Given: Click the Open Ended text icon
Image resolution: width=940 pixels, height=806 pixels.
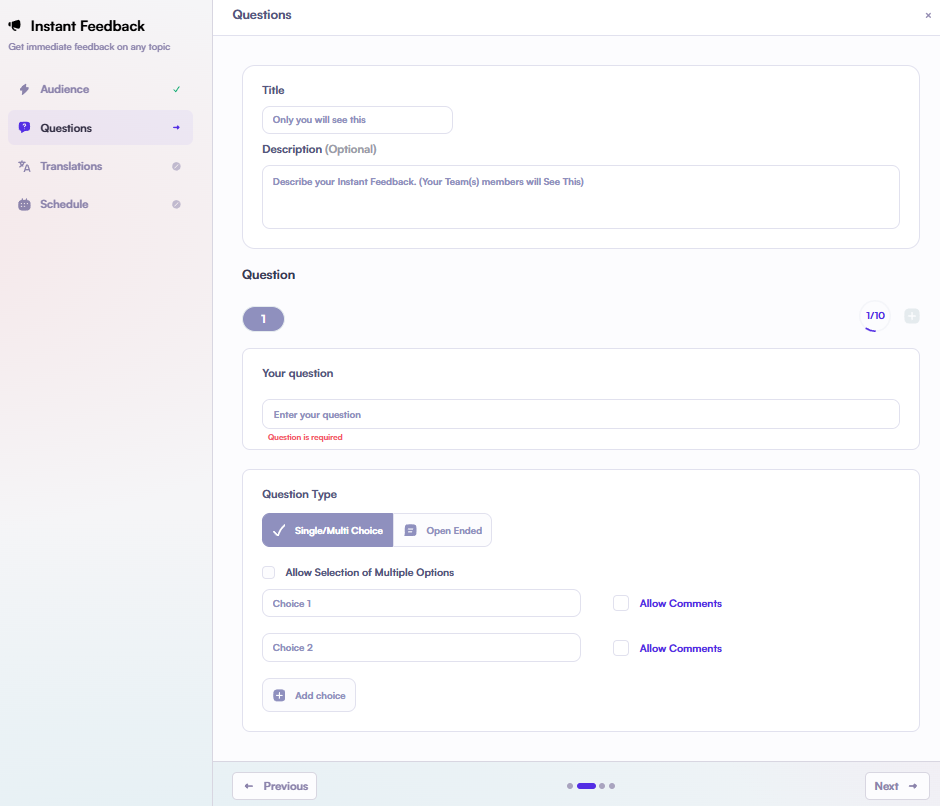Looking at the screenshot, I should pyautogui.click(x=410, y=531).
